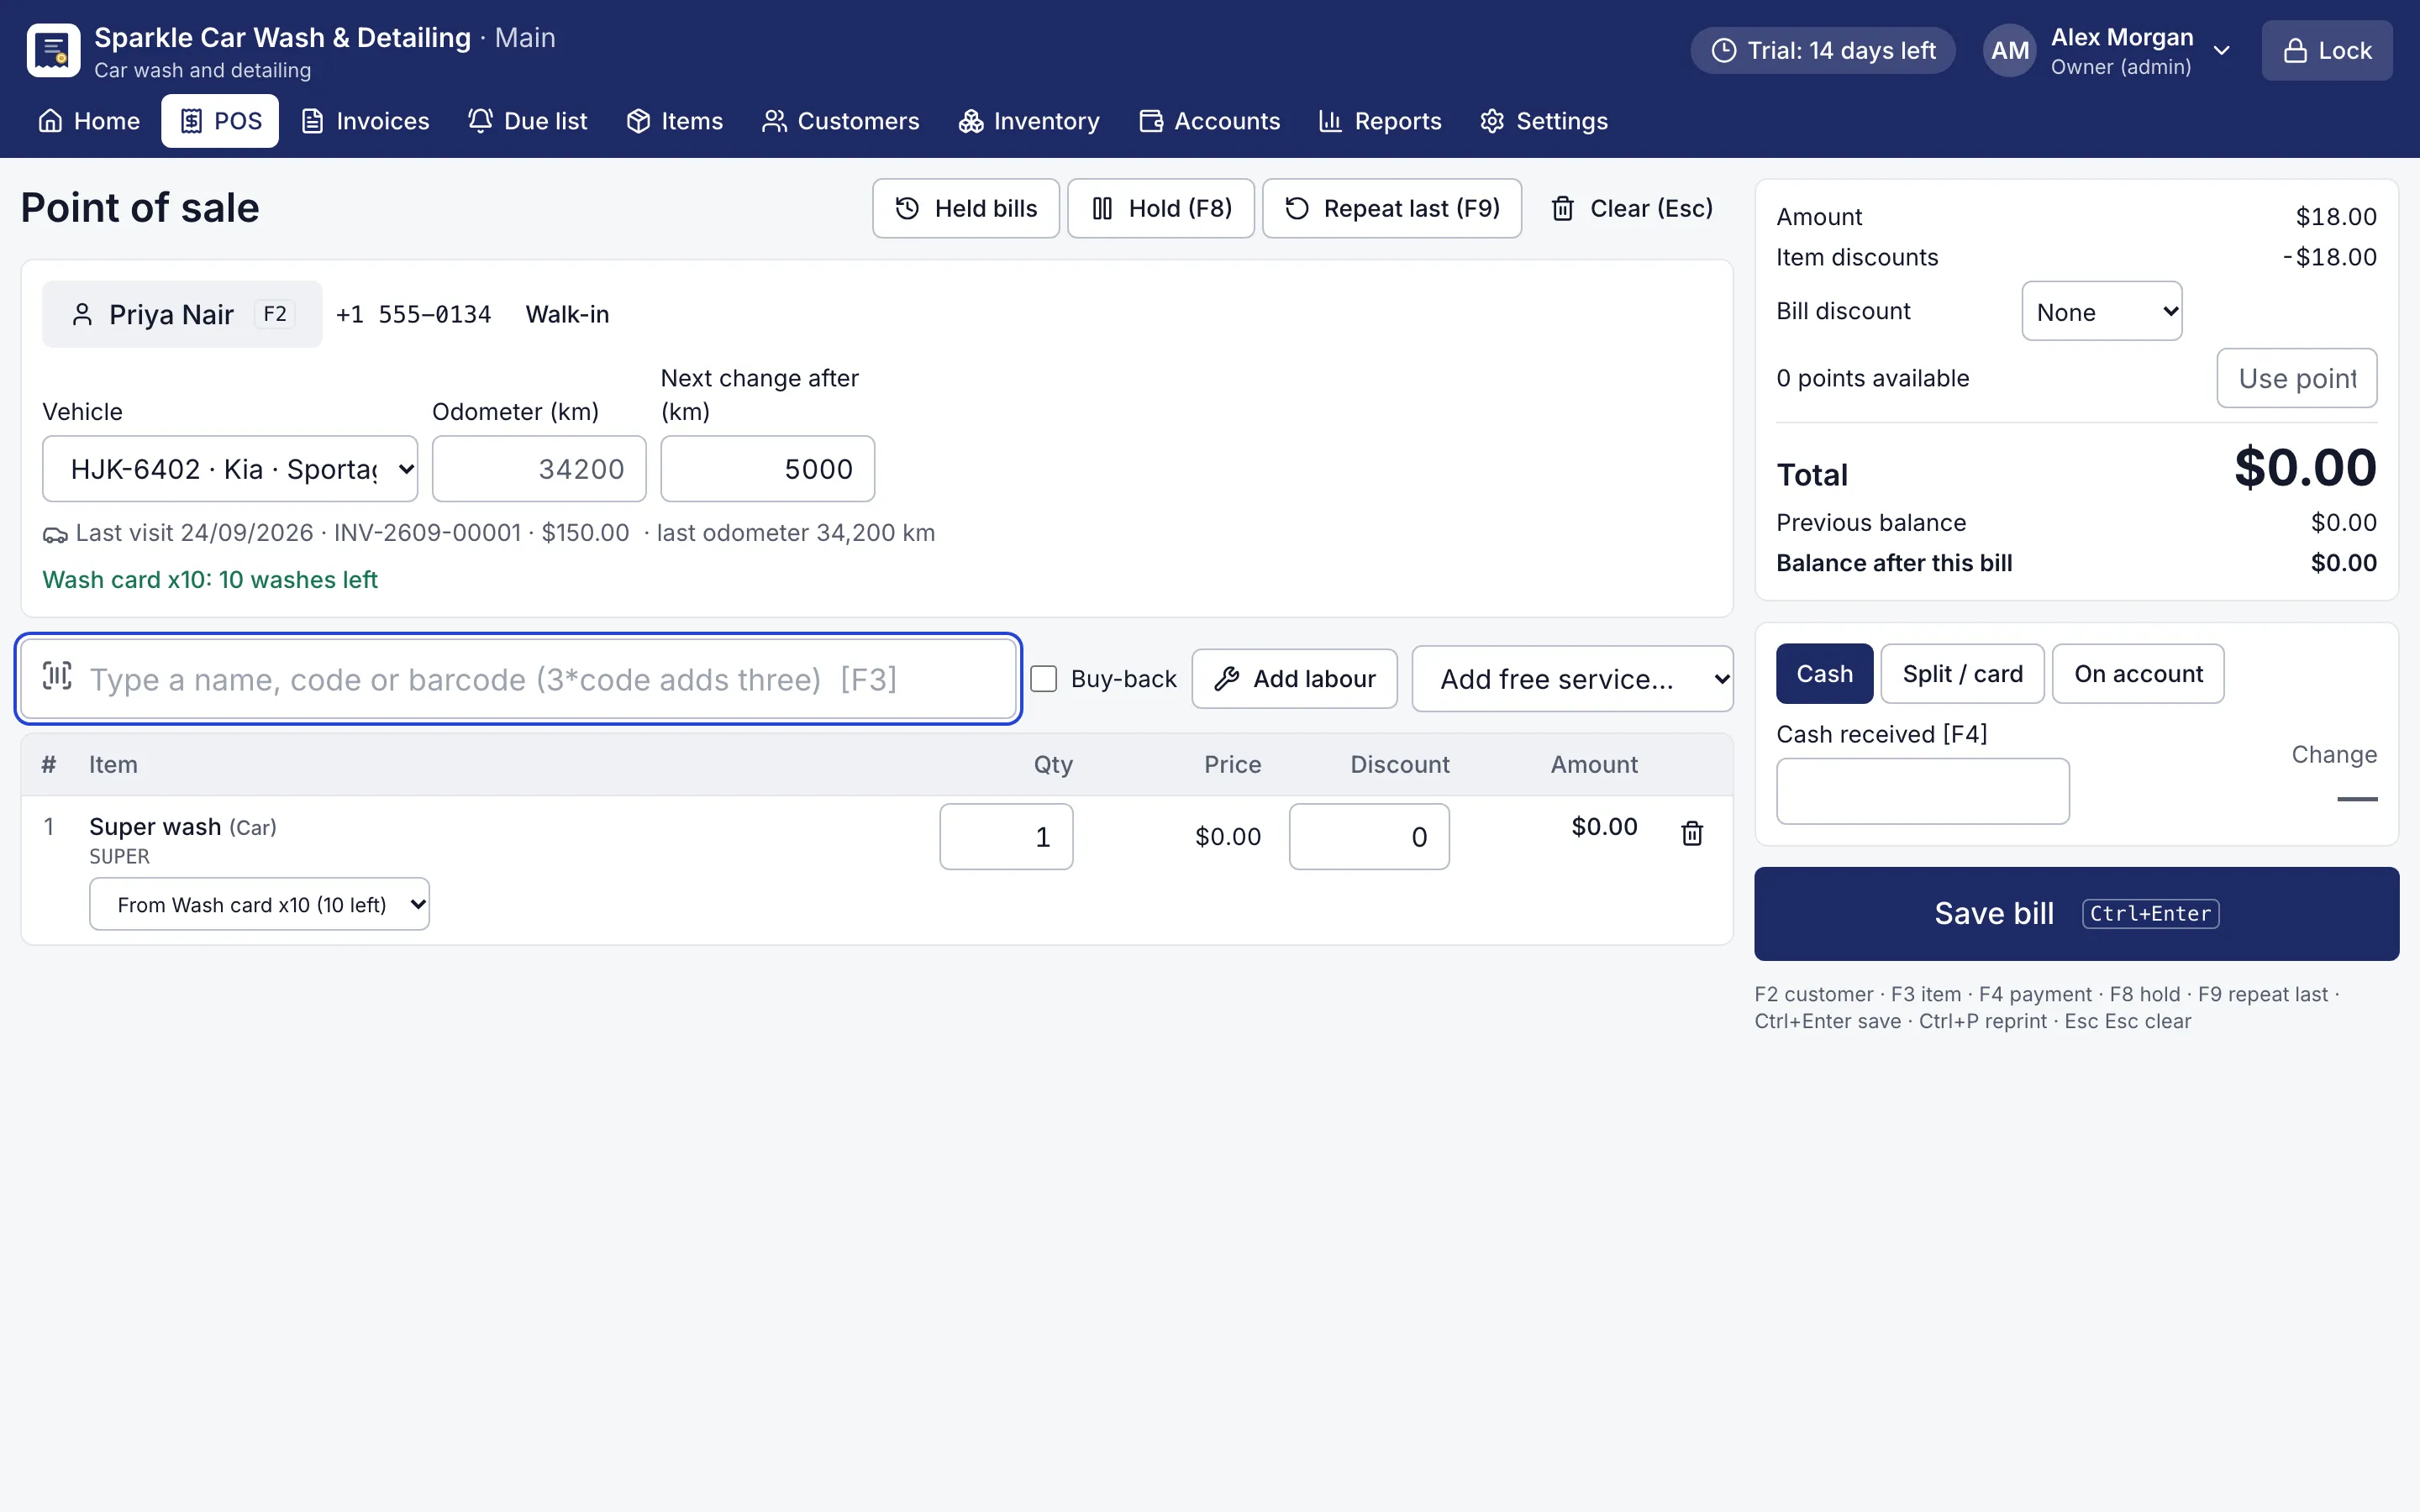Click the Save bill button
2420x1512 pixels.
pos(2076,914)
